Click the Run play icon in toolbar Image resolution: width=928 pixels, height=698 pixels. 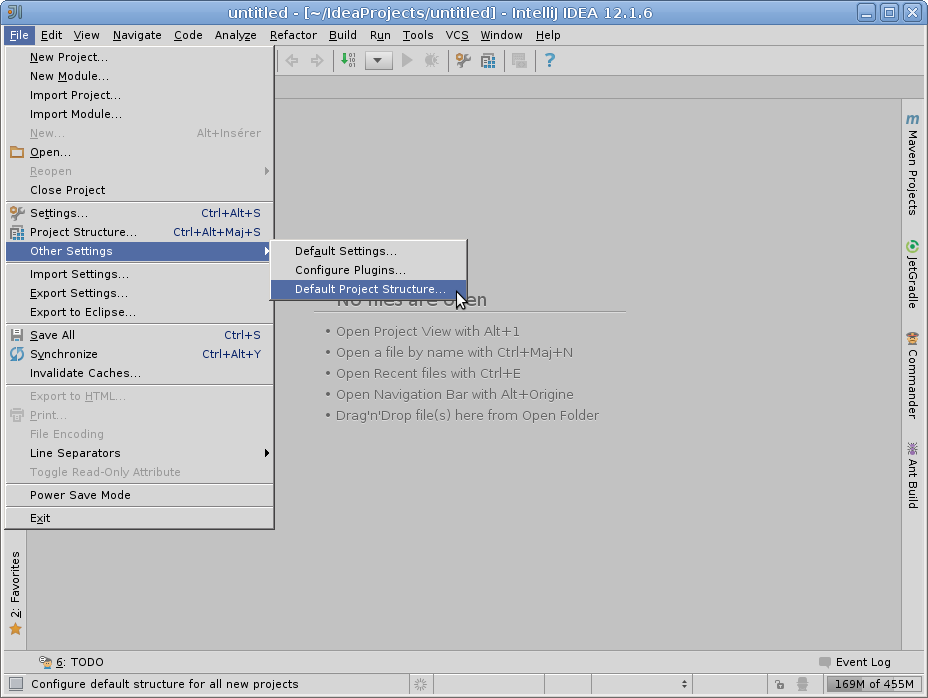pos(407,60)
